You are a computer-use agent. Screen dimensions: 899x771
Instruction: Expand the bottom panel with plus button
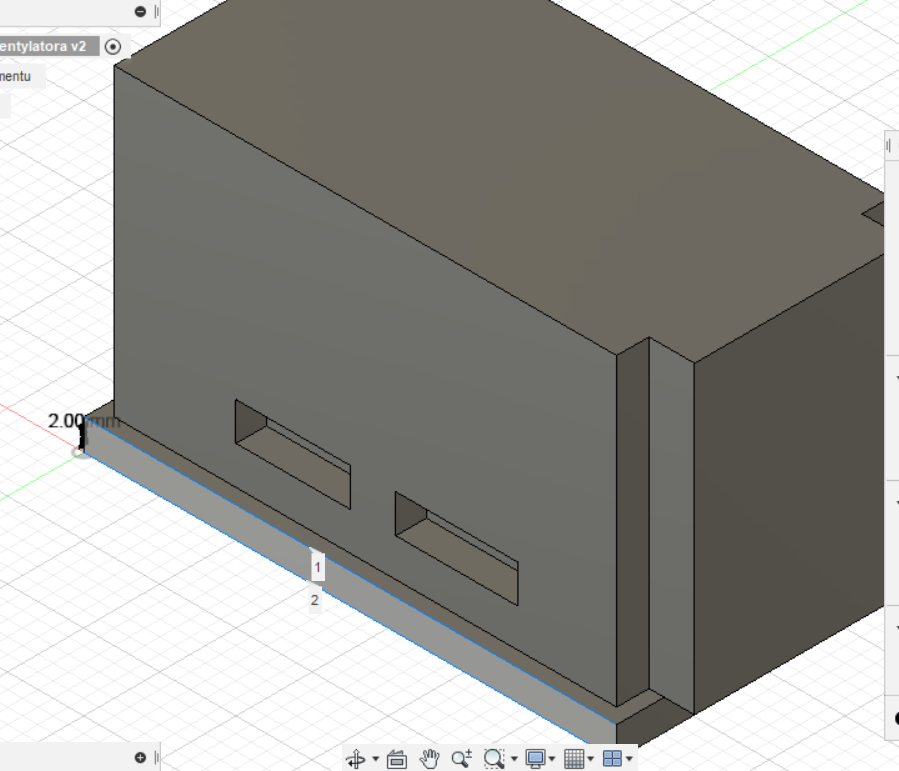coord(140,758)
